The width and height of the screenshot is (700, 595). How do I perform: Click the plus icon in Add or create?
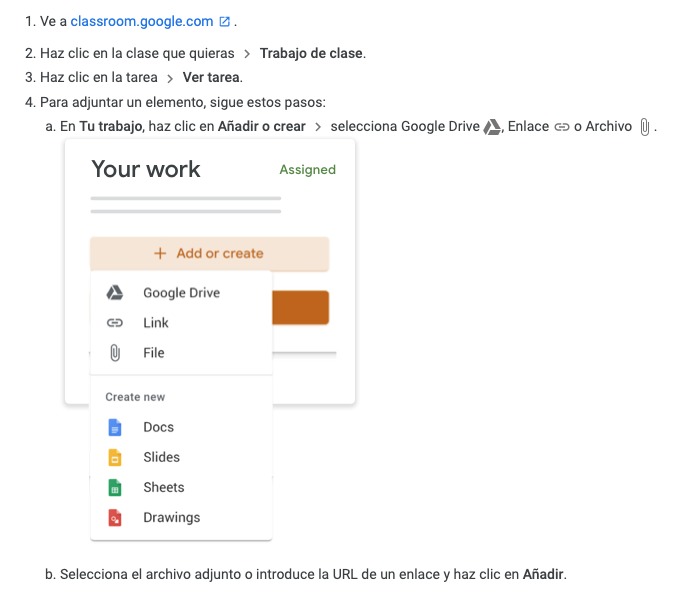click(x=160, y=253)
